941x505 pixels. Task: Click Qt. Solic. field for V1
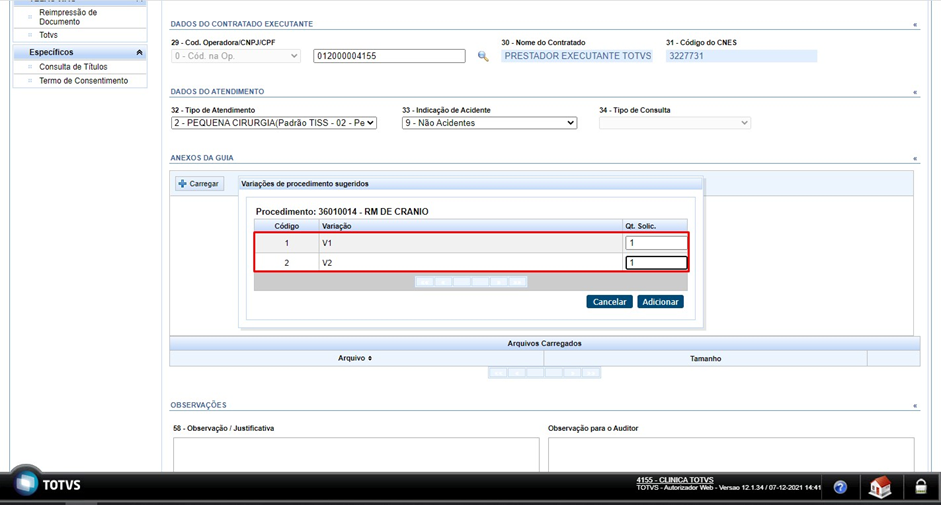[x=656, y=243]
